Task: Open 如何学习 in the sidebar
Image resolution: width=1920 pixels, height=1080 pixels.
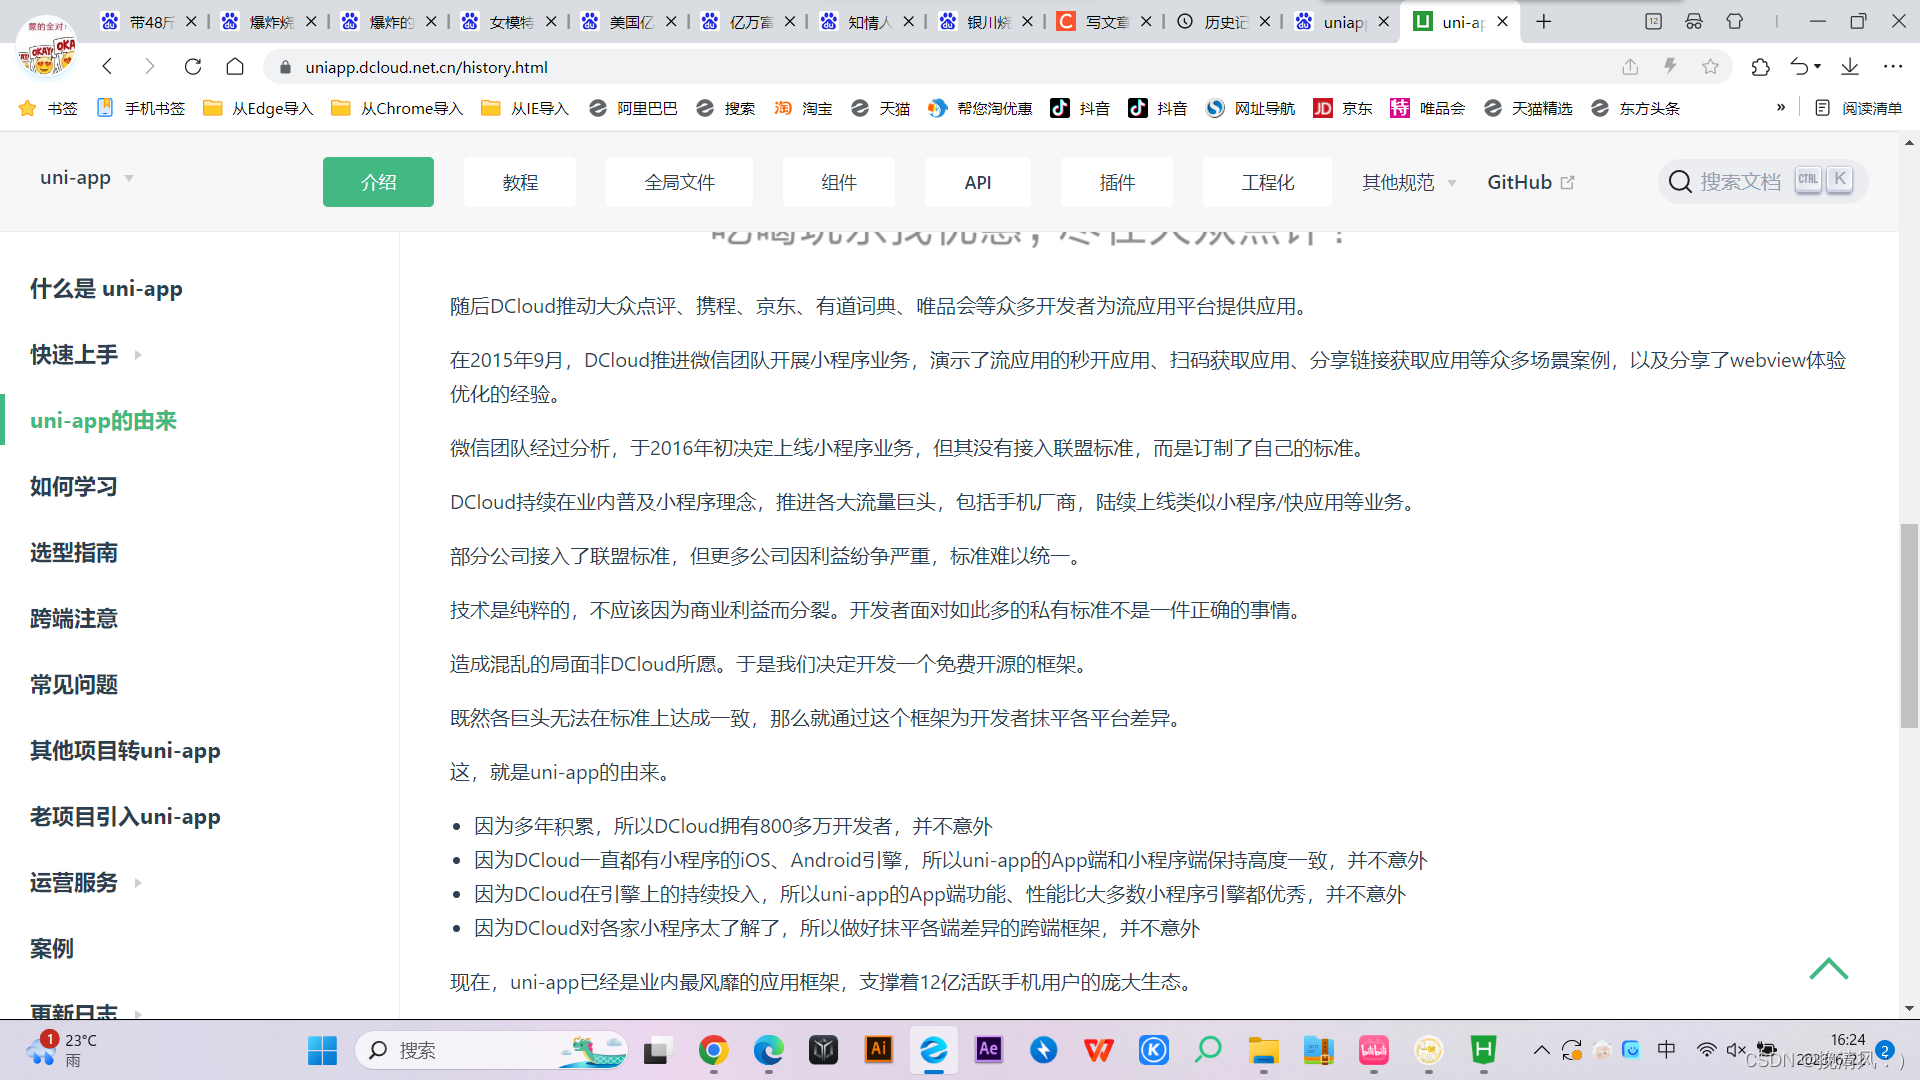Action: [74, 487]
